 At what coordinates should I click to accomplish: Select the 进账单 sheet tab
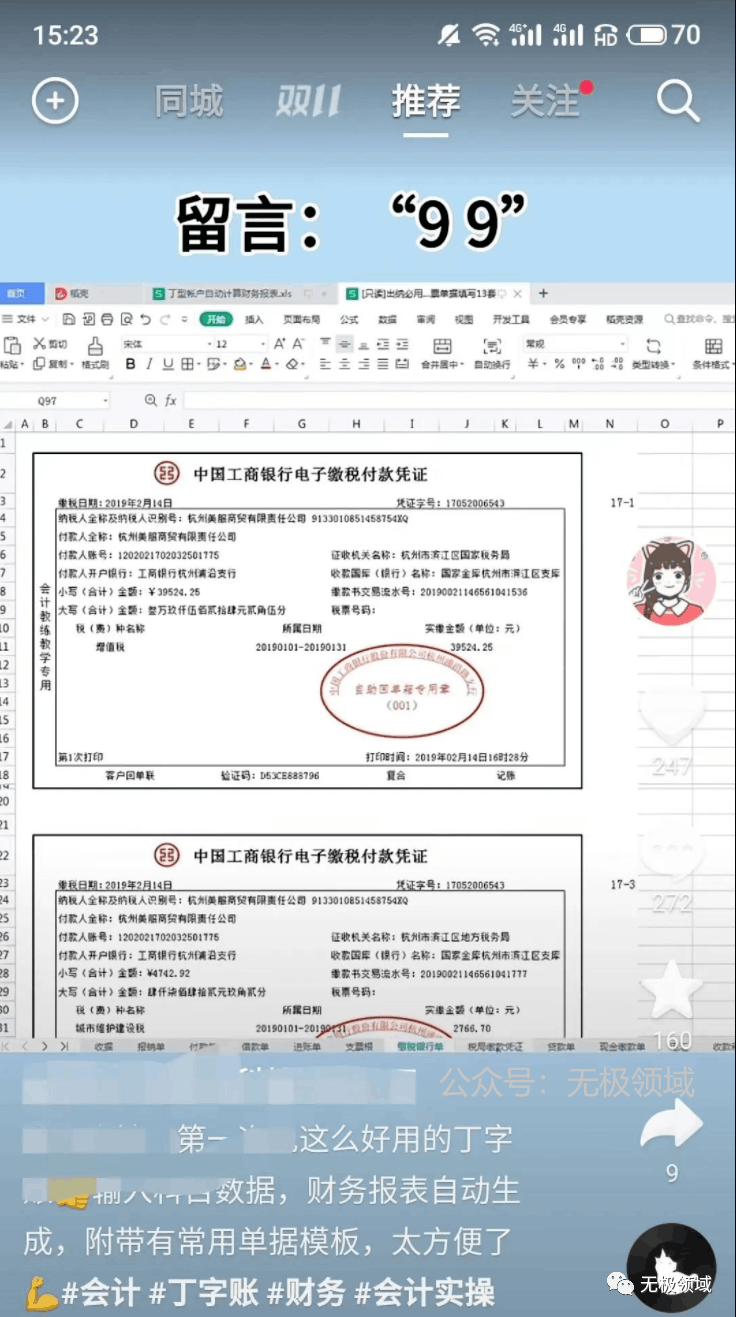pyautogui.click(x=305, y=1046)
